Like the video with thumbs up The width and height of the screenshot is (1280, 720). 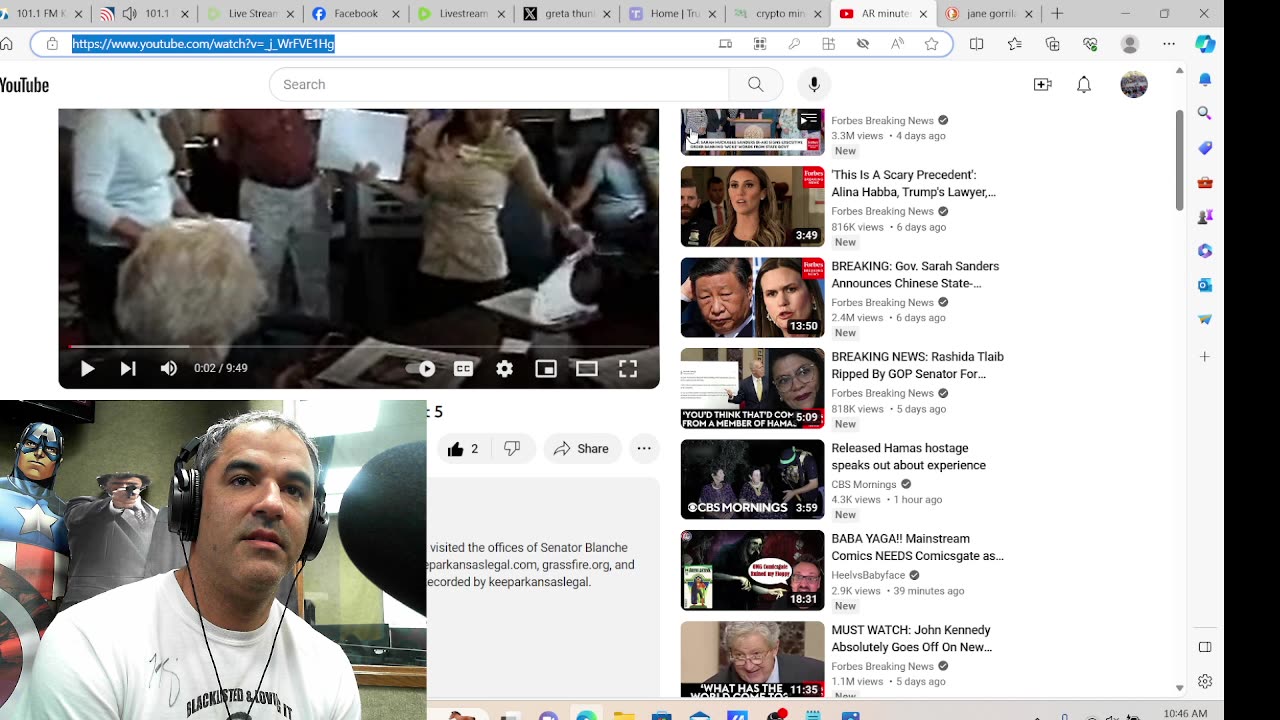coord(463,449)
